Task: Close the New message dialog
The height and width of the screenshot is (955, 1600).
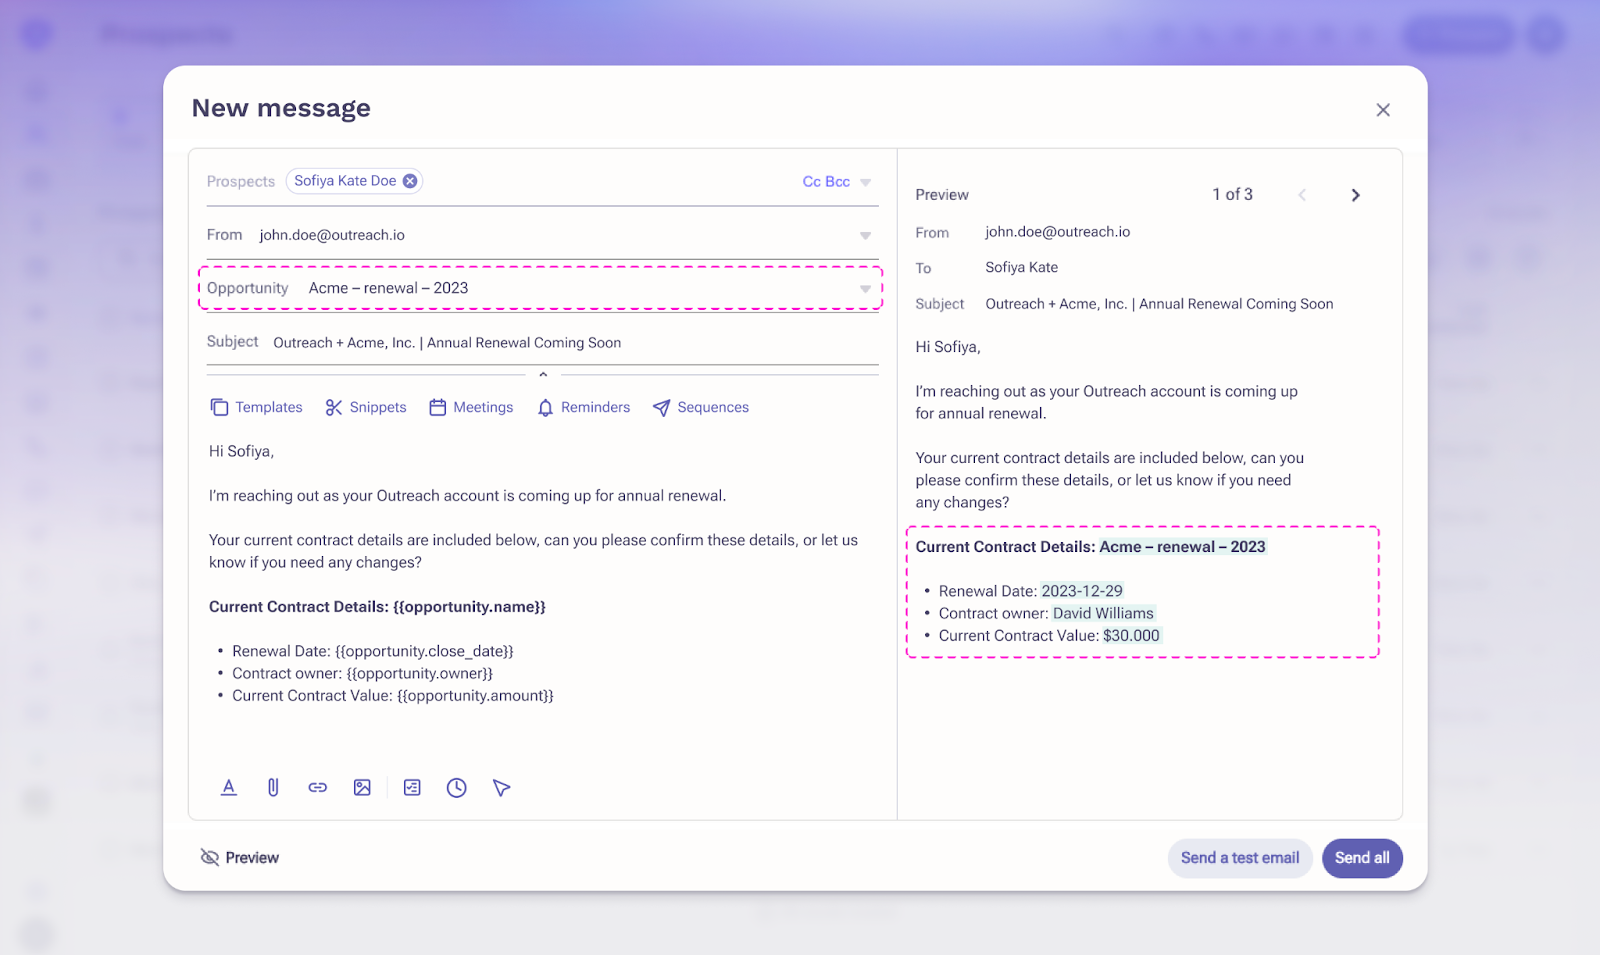Action: (x=1383, y=110)
